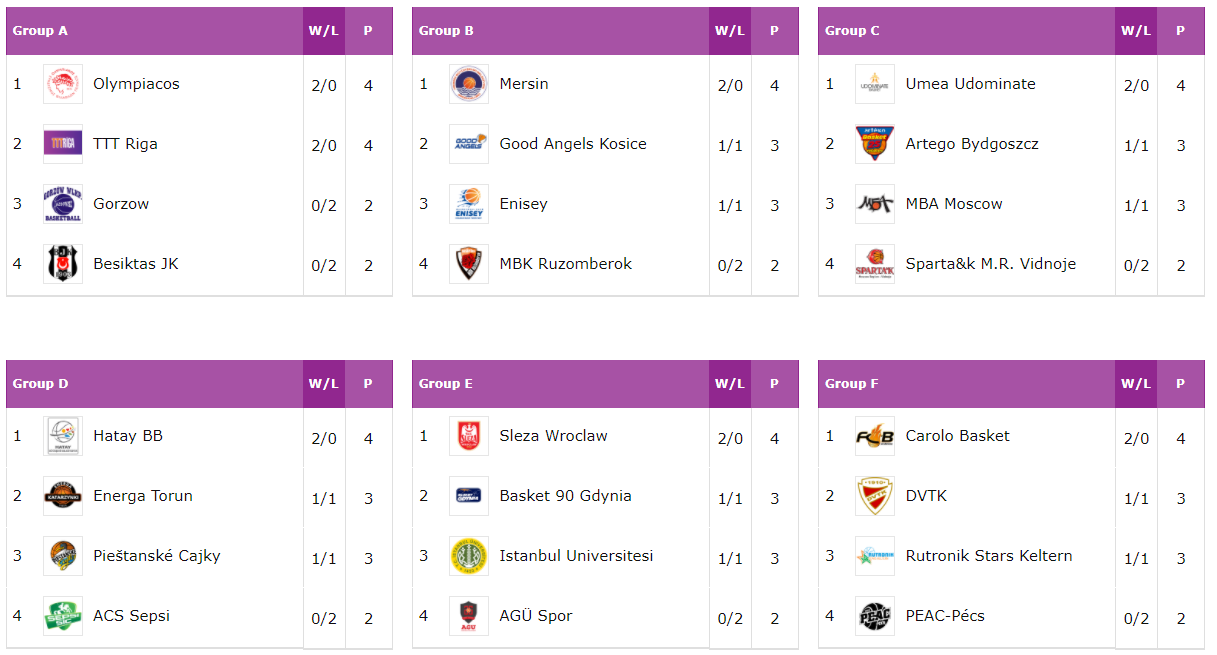Click the W/L column header in Group B
Image resolution: width=1217 pixels, height=655 pixels.
coord(730,31)
